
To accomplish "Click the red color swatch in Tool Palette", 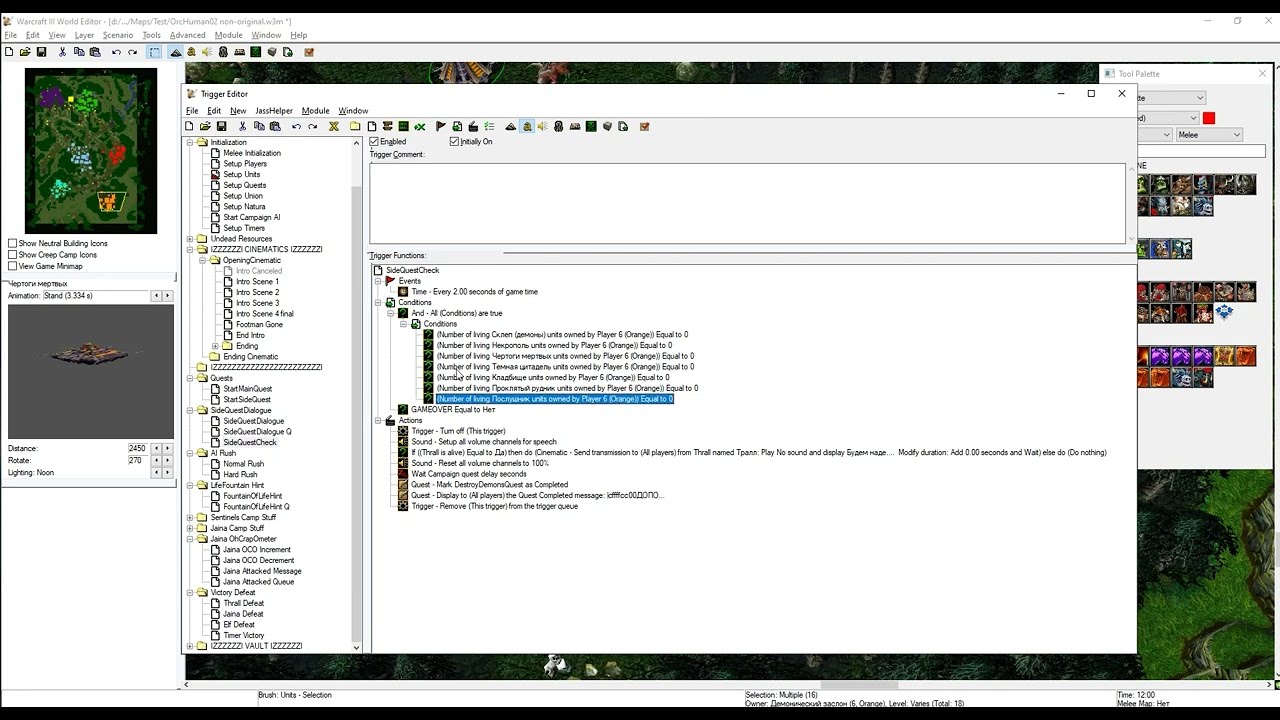I will click(x=1209, y=118).
